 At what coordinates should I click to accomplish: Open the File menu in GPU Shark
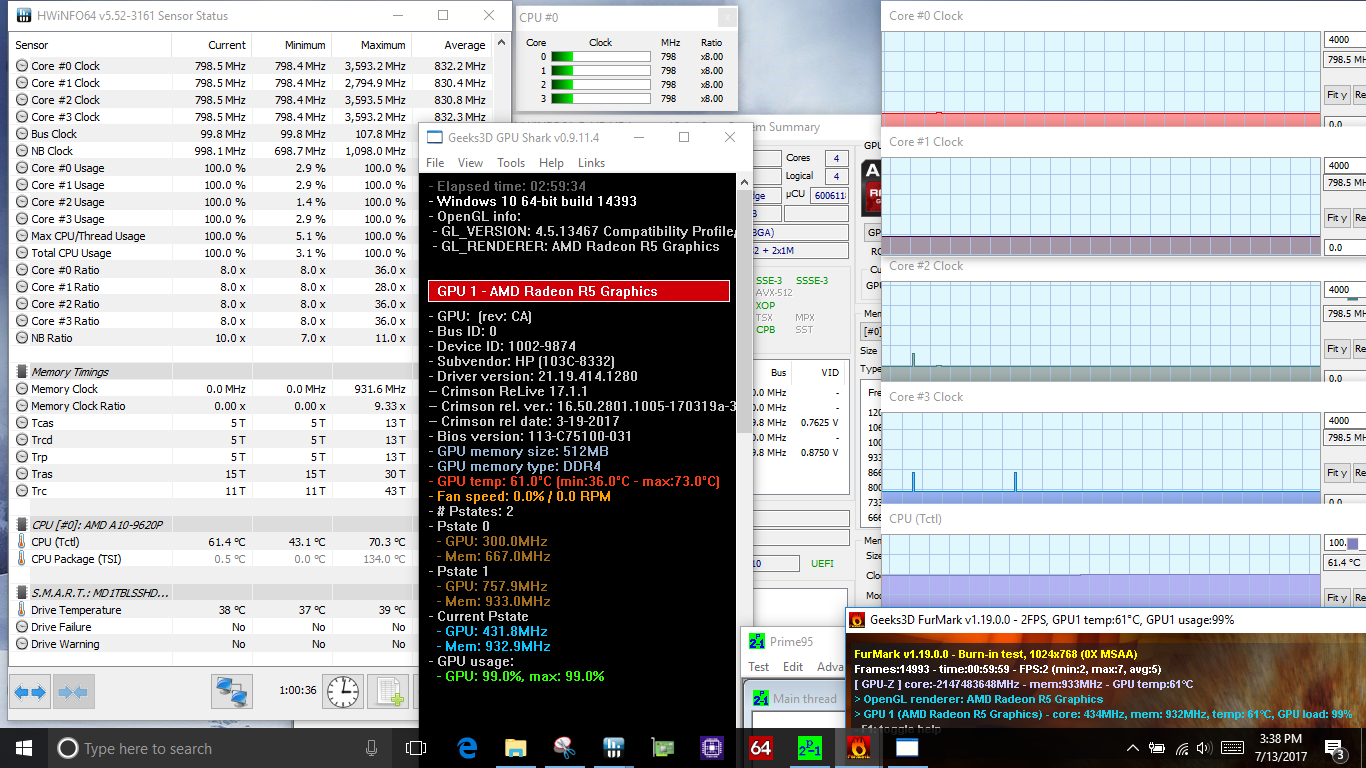click(x=435, y=163)
